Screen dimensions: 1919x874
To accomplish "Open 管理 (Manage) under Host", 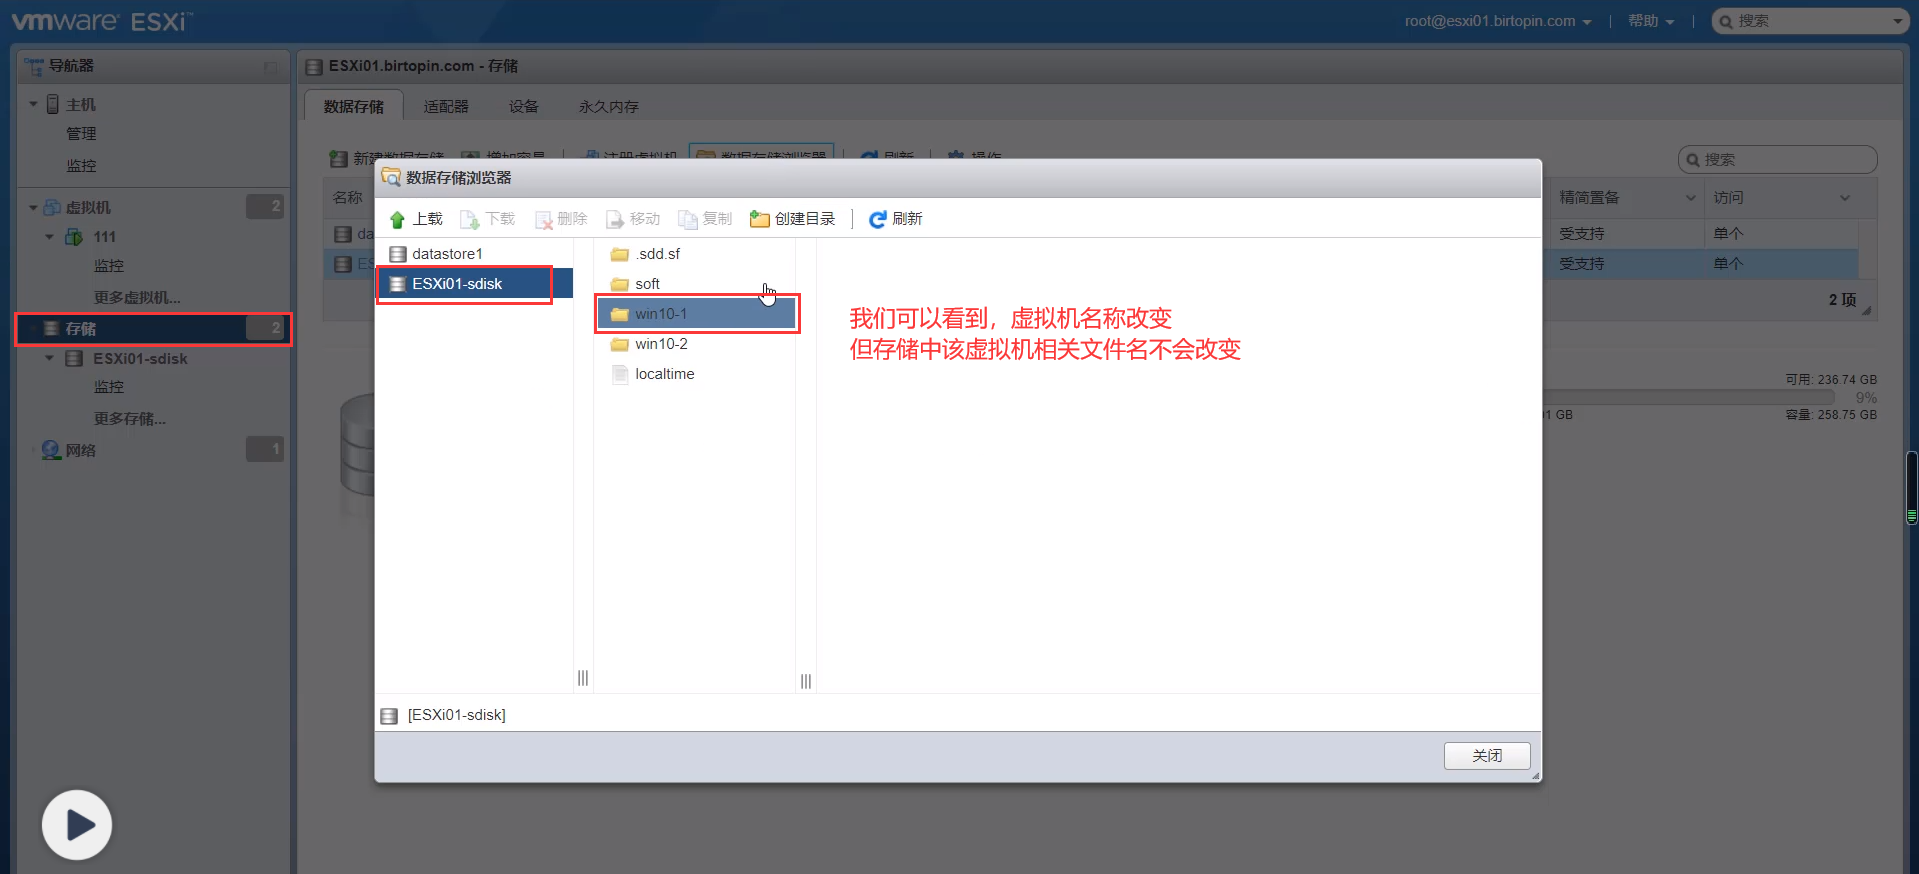I will pos(81,134).
